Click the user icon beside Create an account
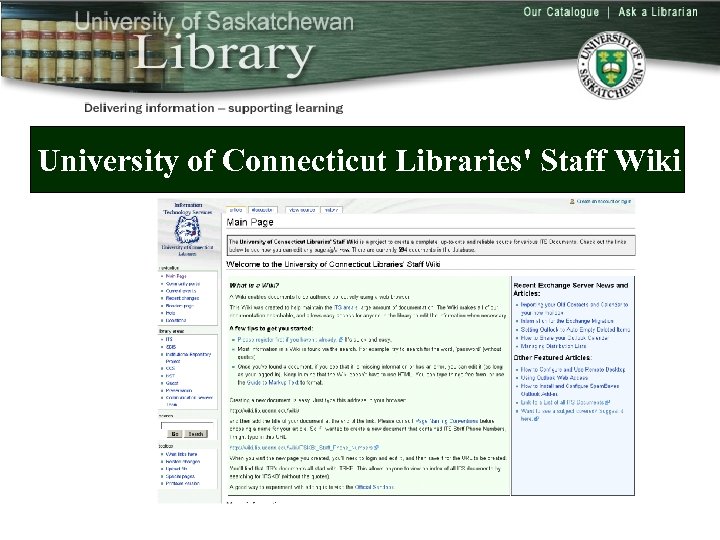The image size is (720, 540). pos(572,201)
